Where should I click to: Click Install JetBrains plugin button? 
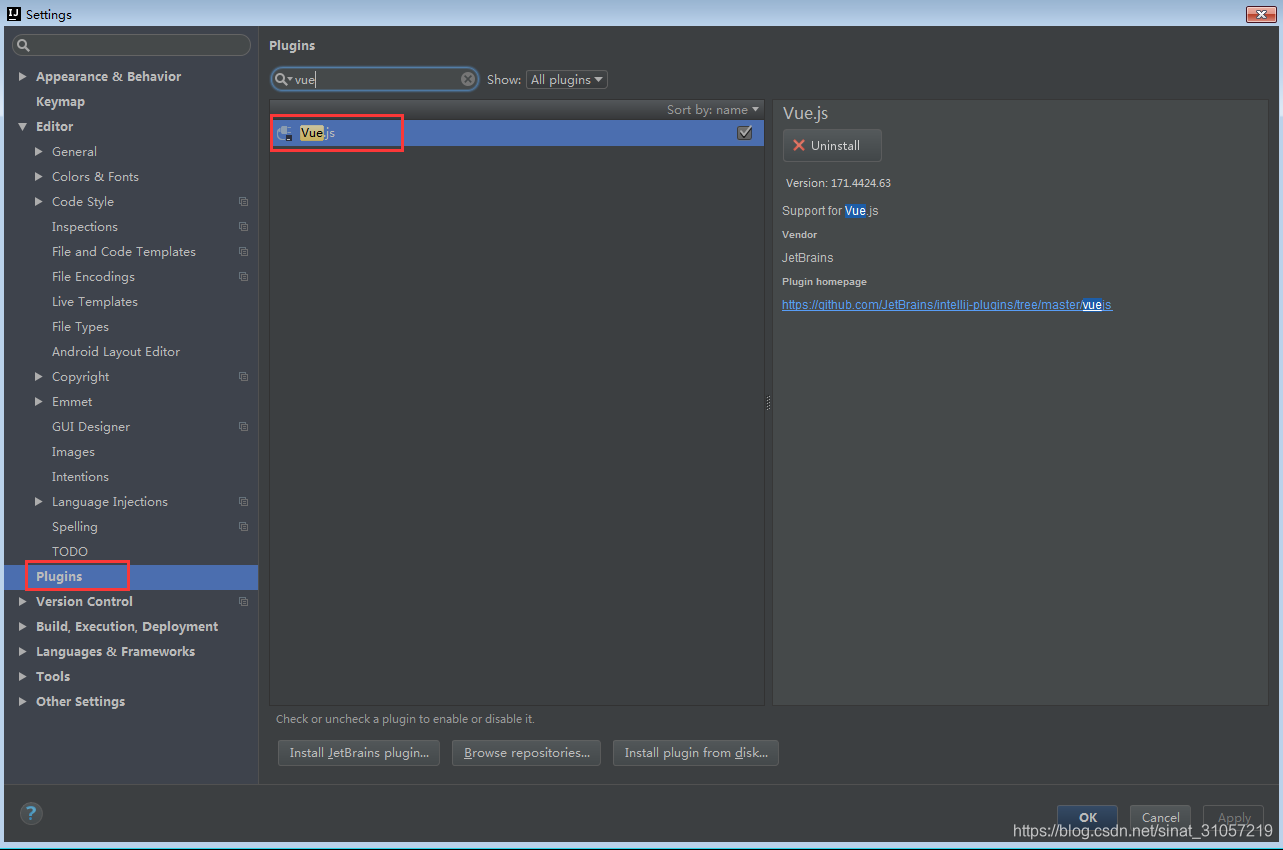tap(359, 753)
